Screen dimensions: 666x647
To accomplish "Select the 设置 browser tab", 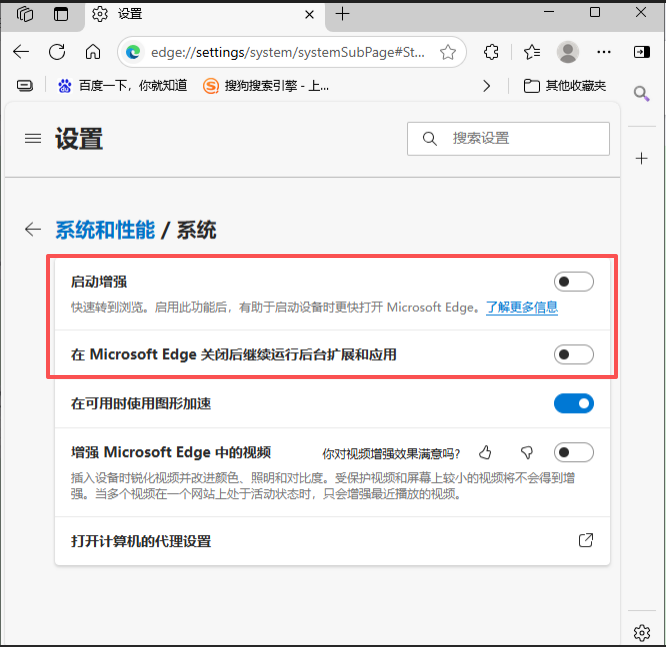I will [204, 15].
